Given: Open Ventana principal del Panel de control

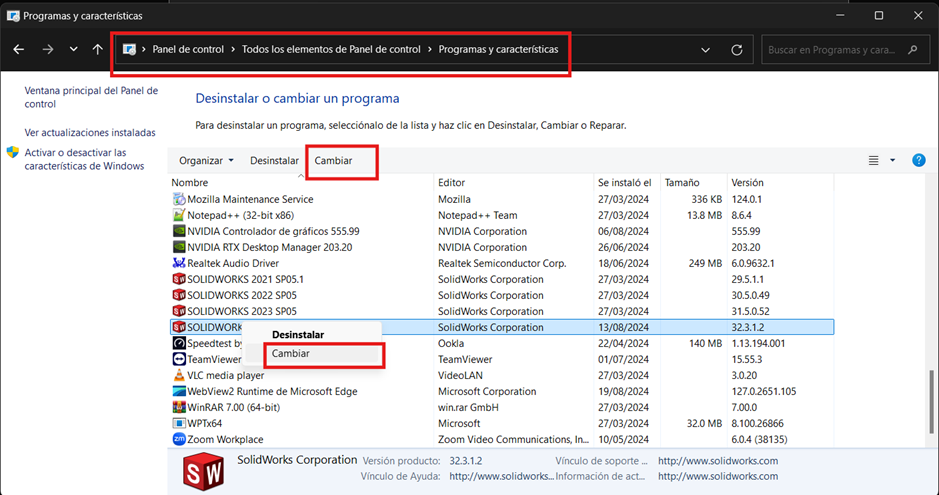Looking at the screenshot, I should [91, 97].
